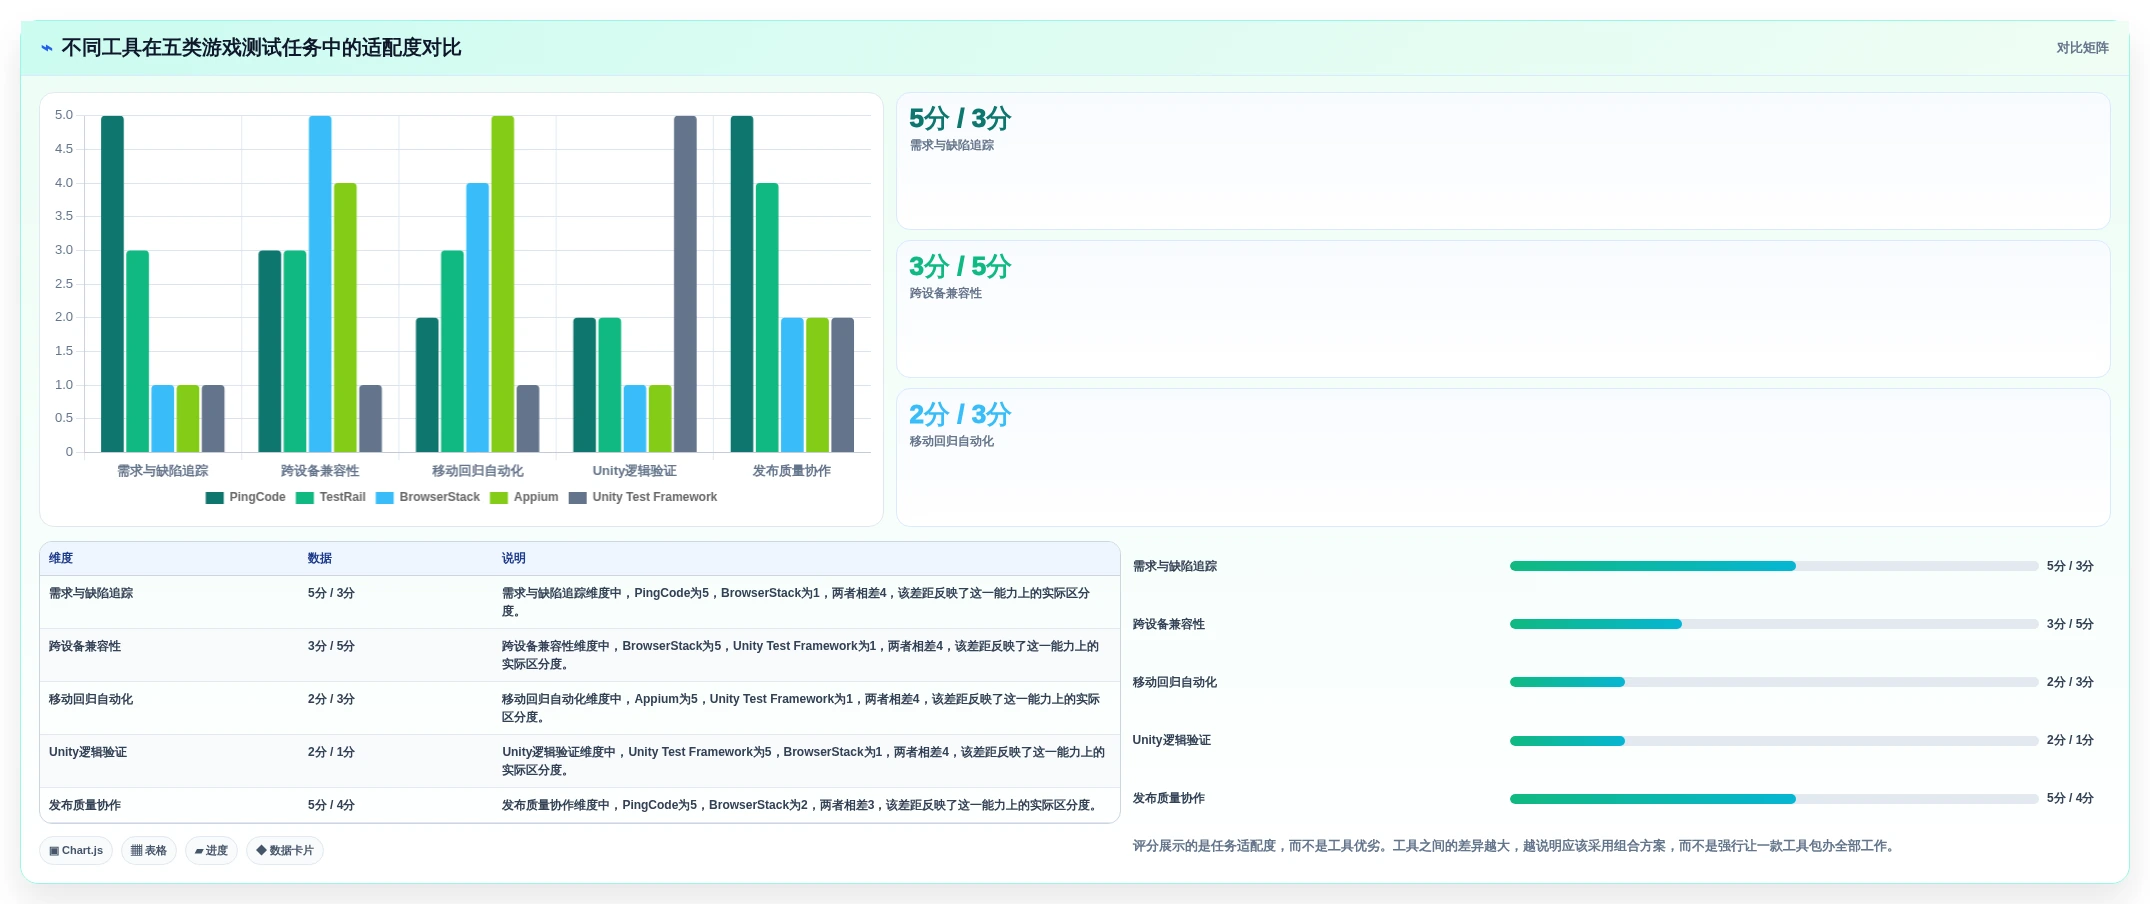Click the 5分 / 3分 需求与缺陷追踪 data card
Viewport: 2150px width, 904px height.
tap(1503, 161)
